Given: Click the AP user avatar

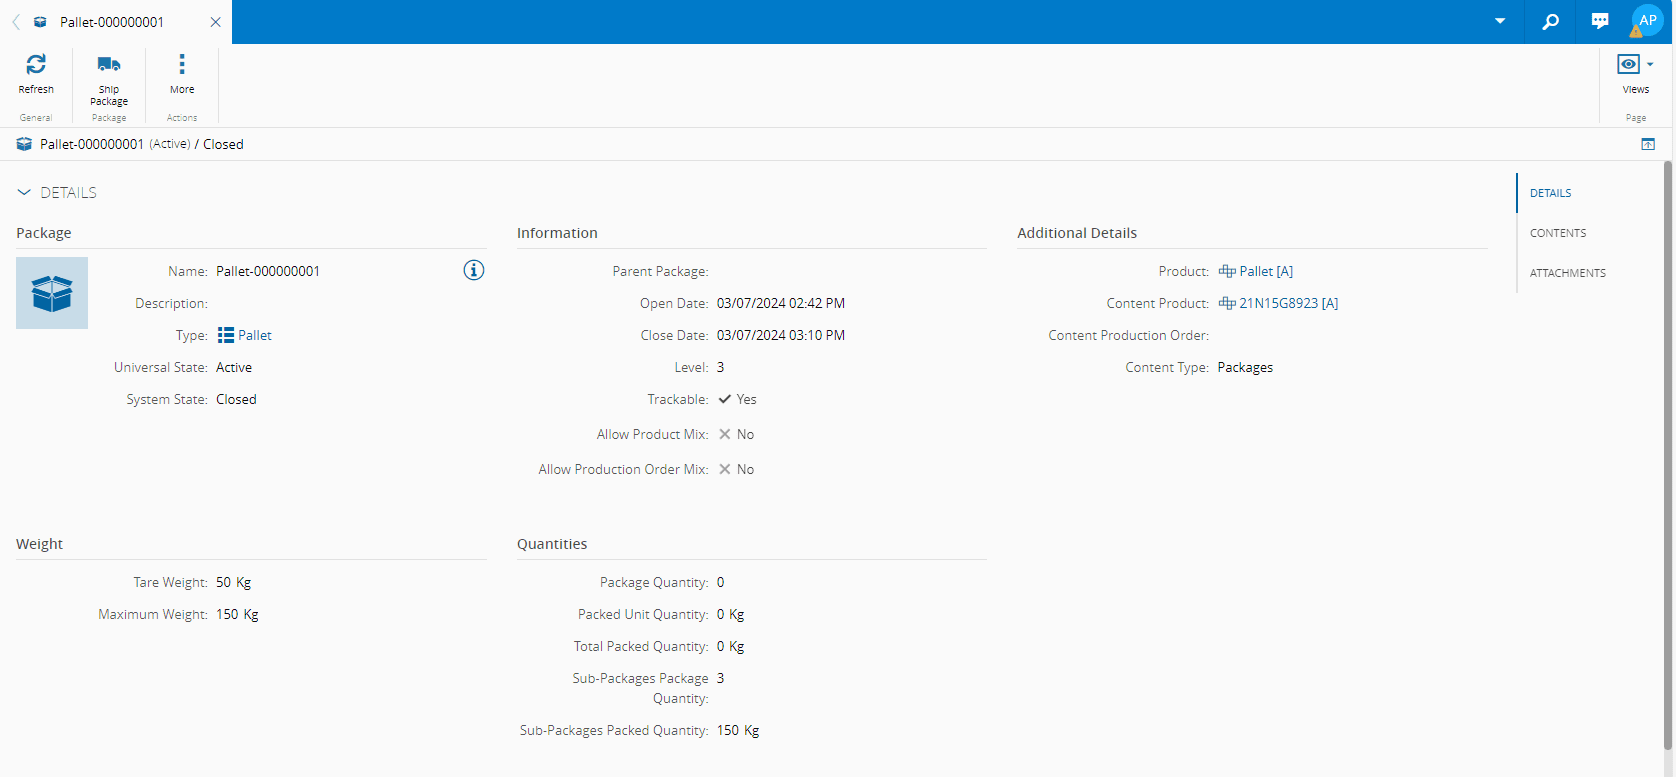Looking at the screenshot, I should pyautogui.click(x=1647, y=21).
